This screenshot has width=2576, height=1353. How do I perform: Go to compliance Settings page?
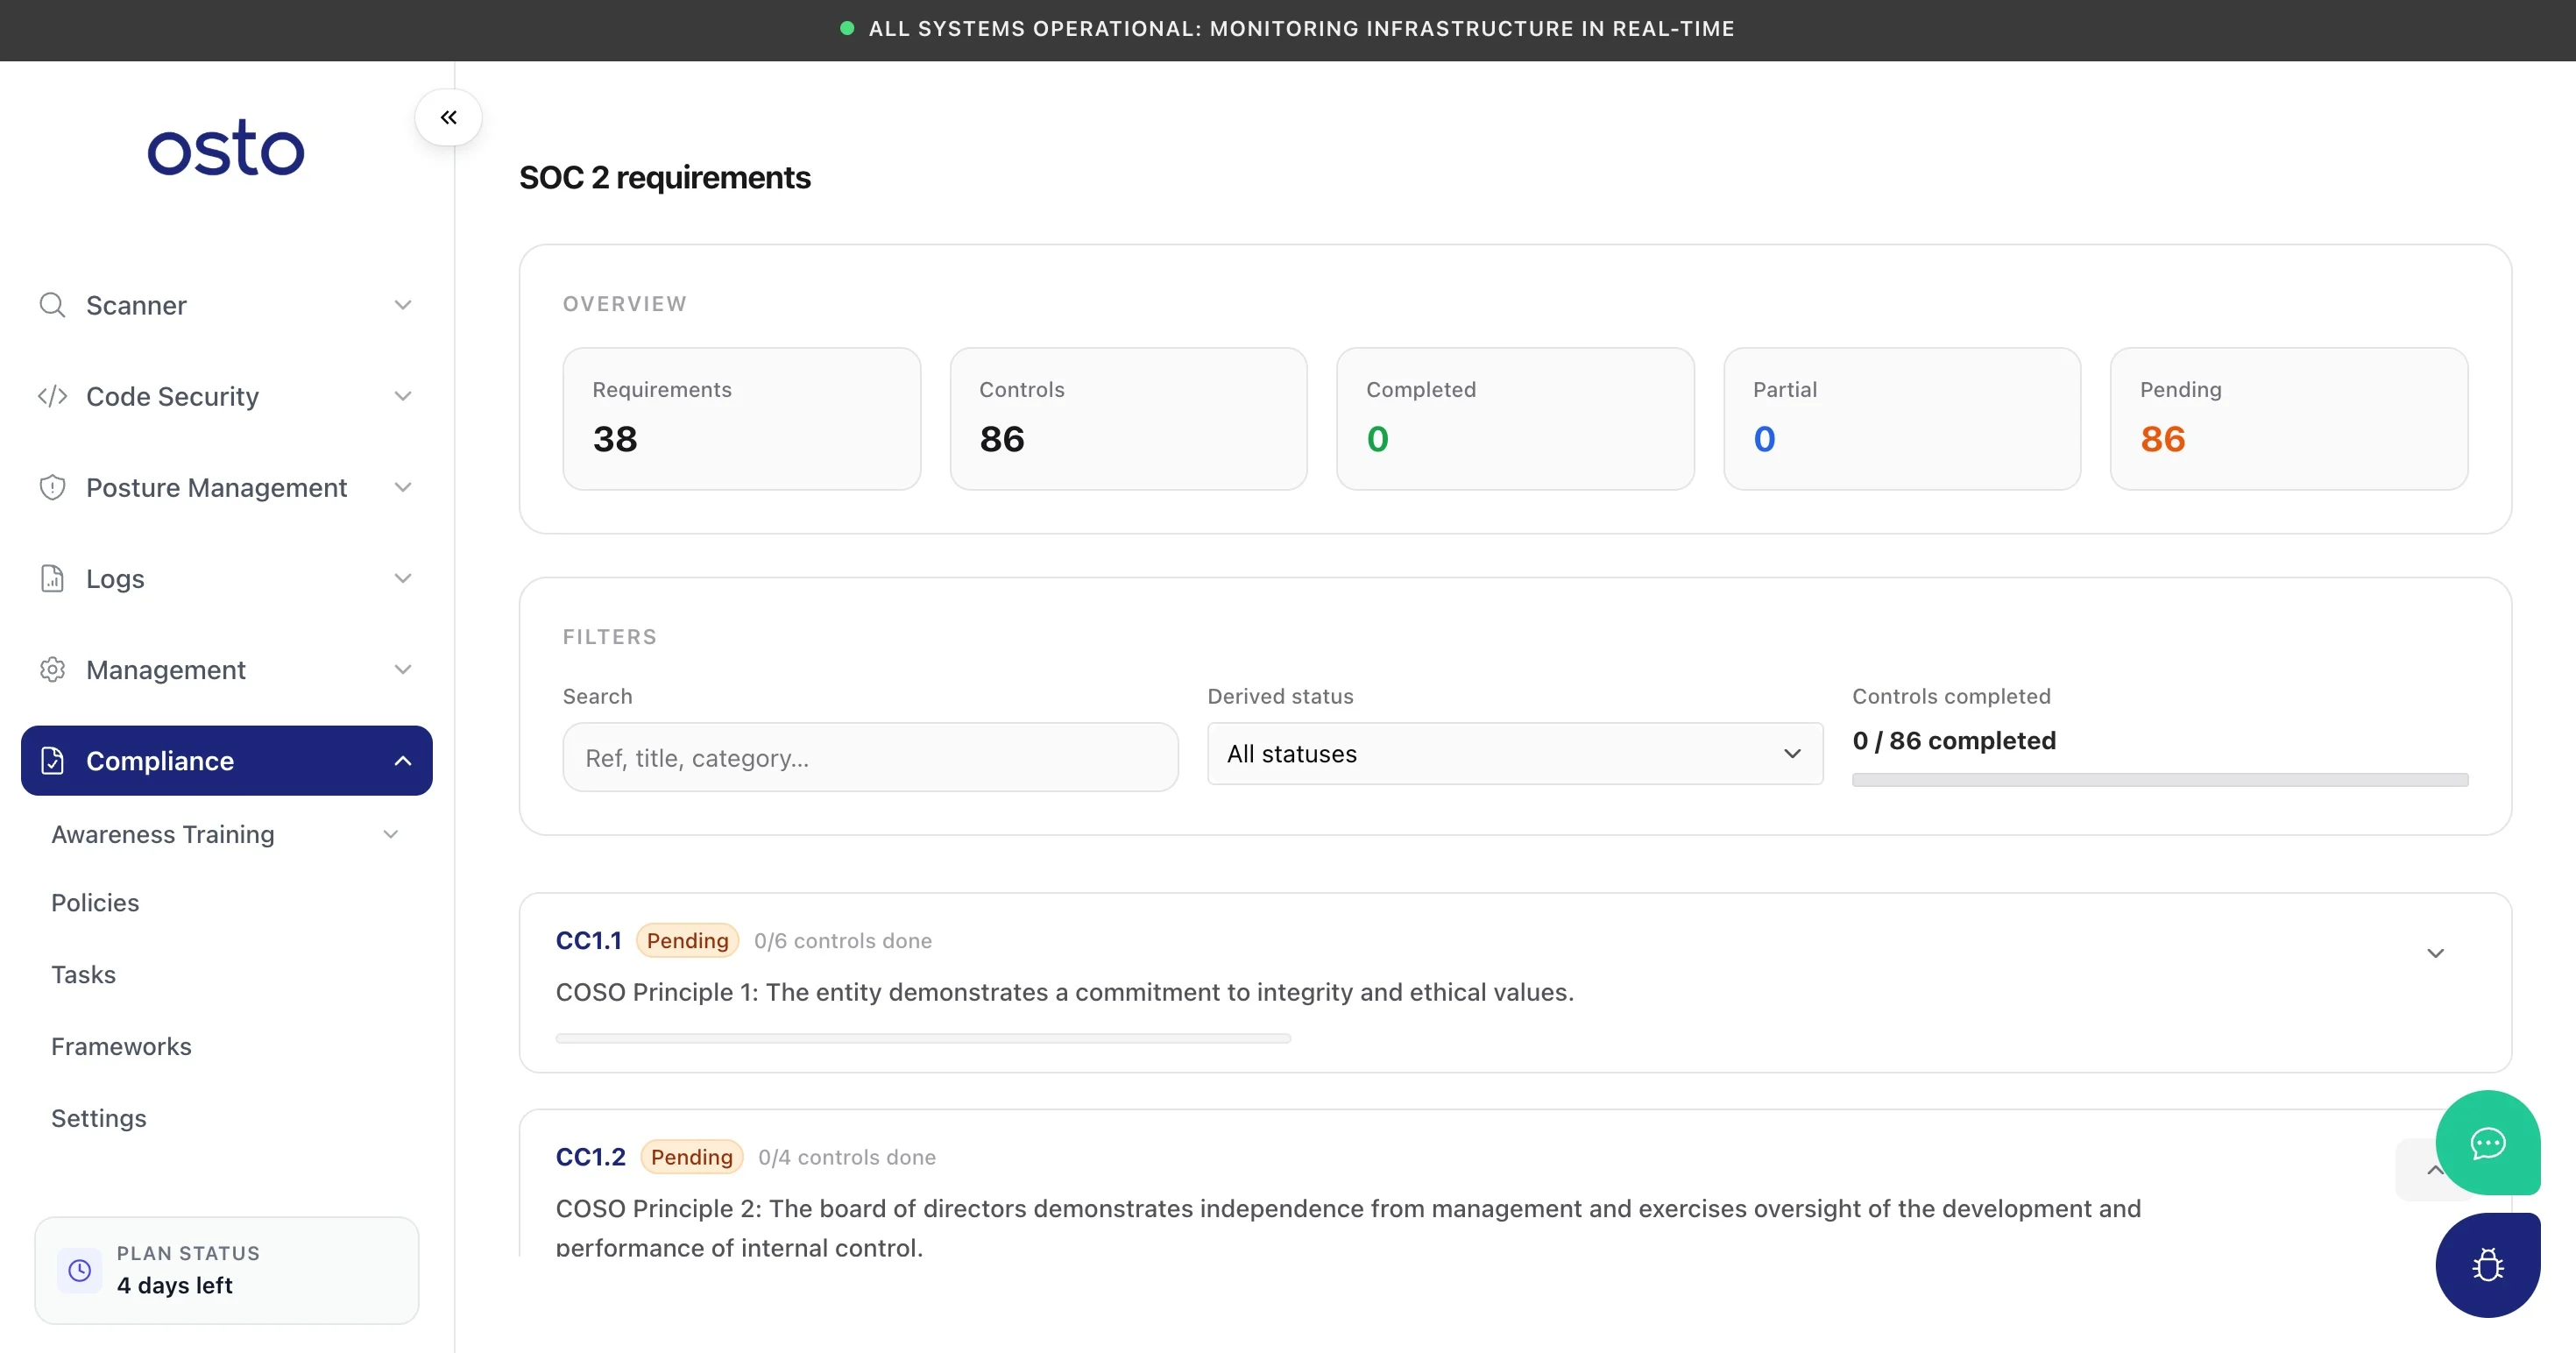point(98,1118)
